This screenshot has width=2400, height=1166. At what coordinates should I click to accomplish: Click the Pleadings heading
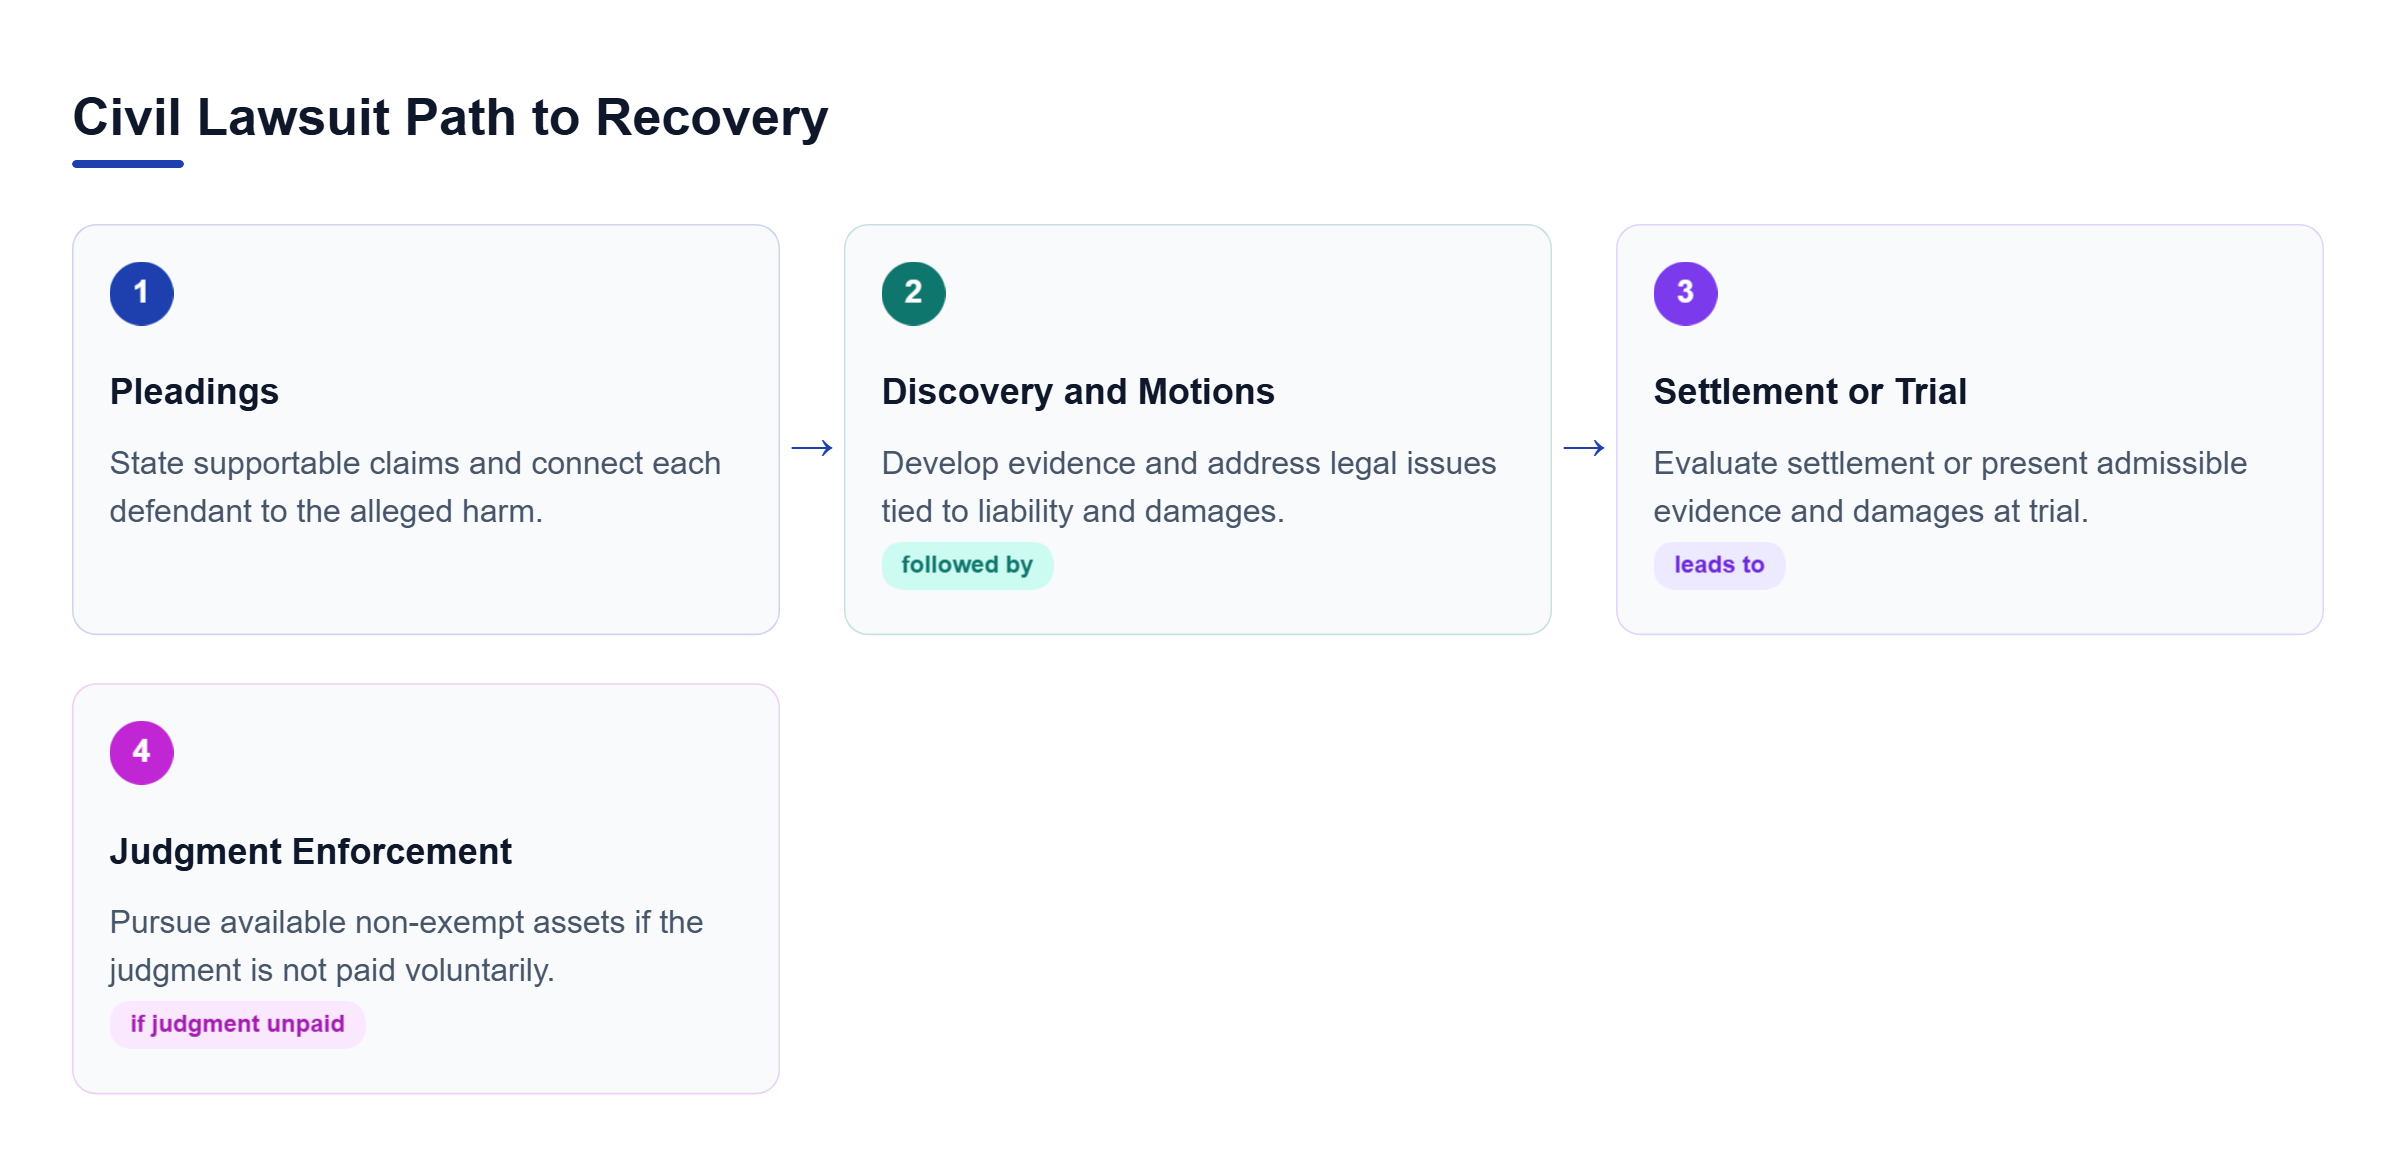[194, 391]
